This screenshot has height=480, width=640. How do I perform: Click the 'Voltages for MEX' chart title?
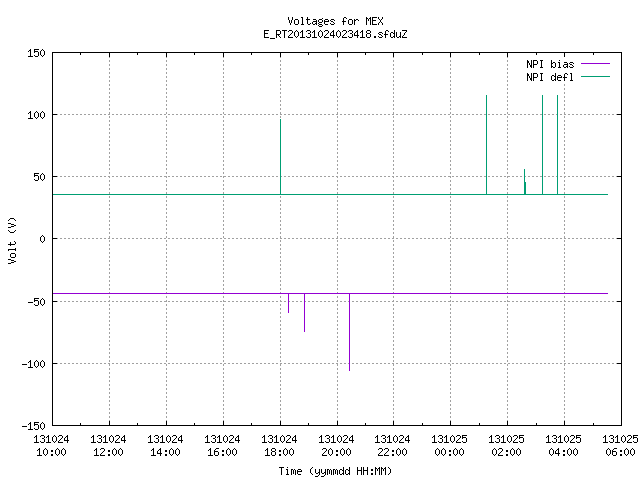[335, 21]
